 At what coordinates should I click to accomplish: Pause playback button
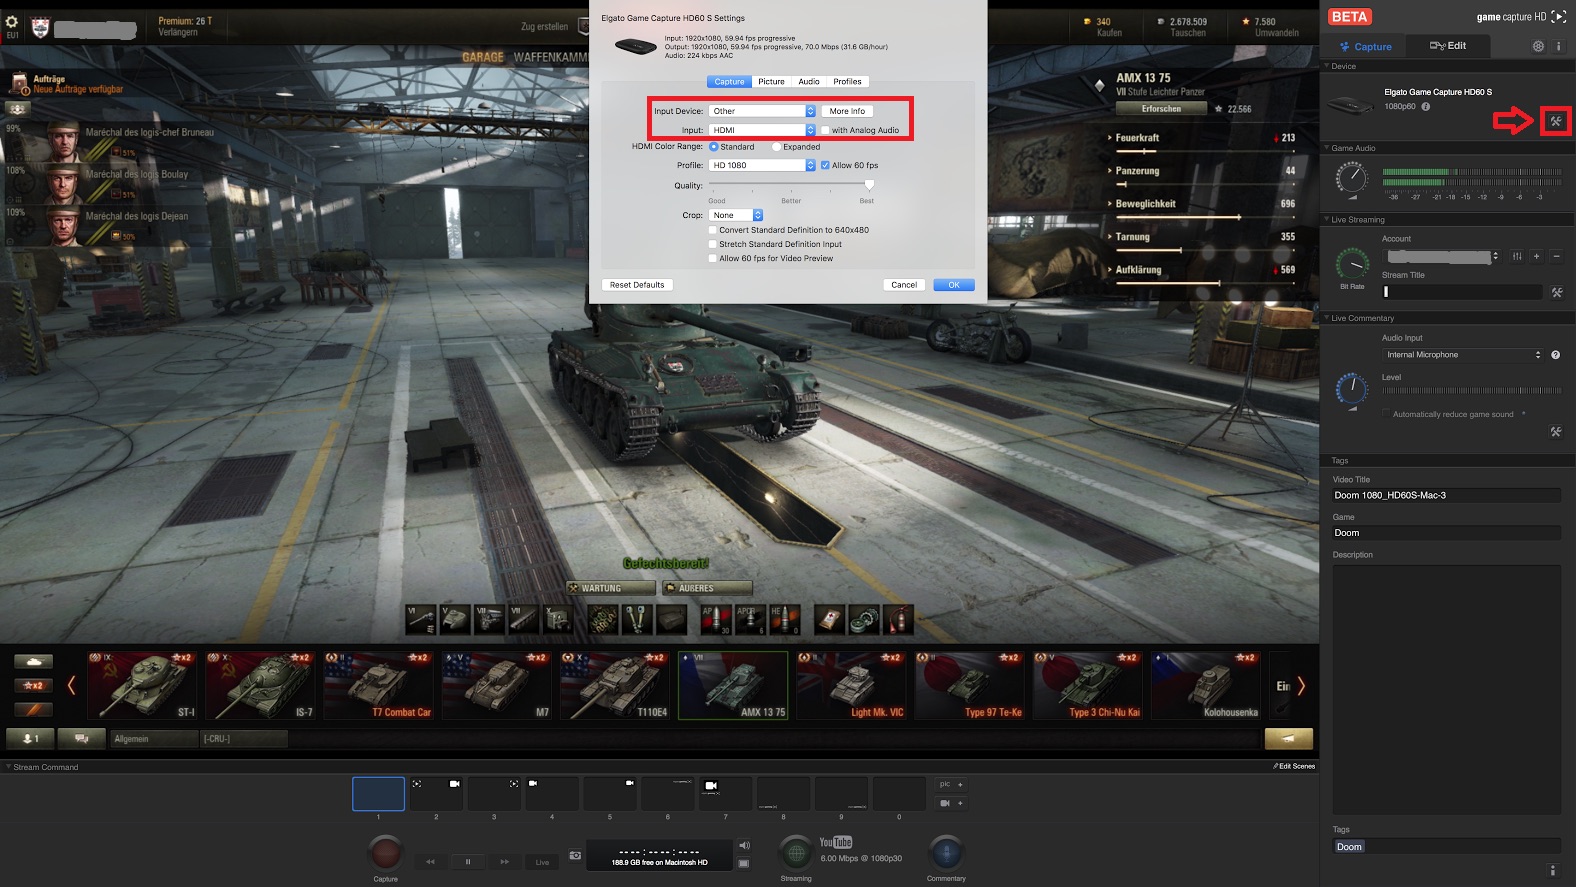[467, 861]
